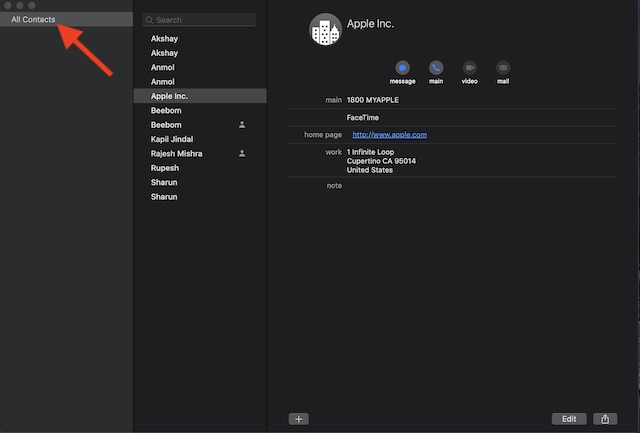Select the second Akshay contact
The image size is (640, 433).
pyautogui.click(x=200, y=53)
